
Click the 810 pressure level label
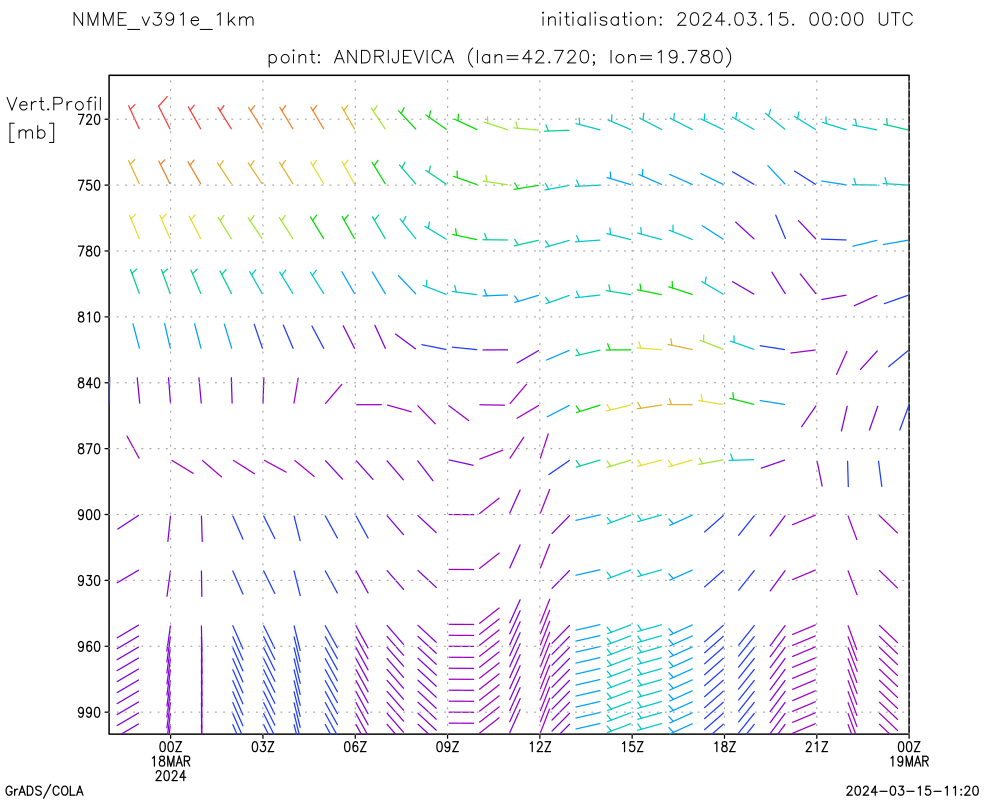(x=89, y=317)
